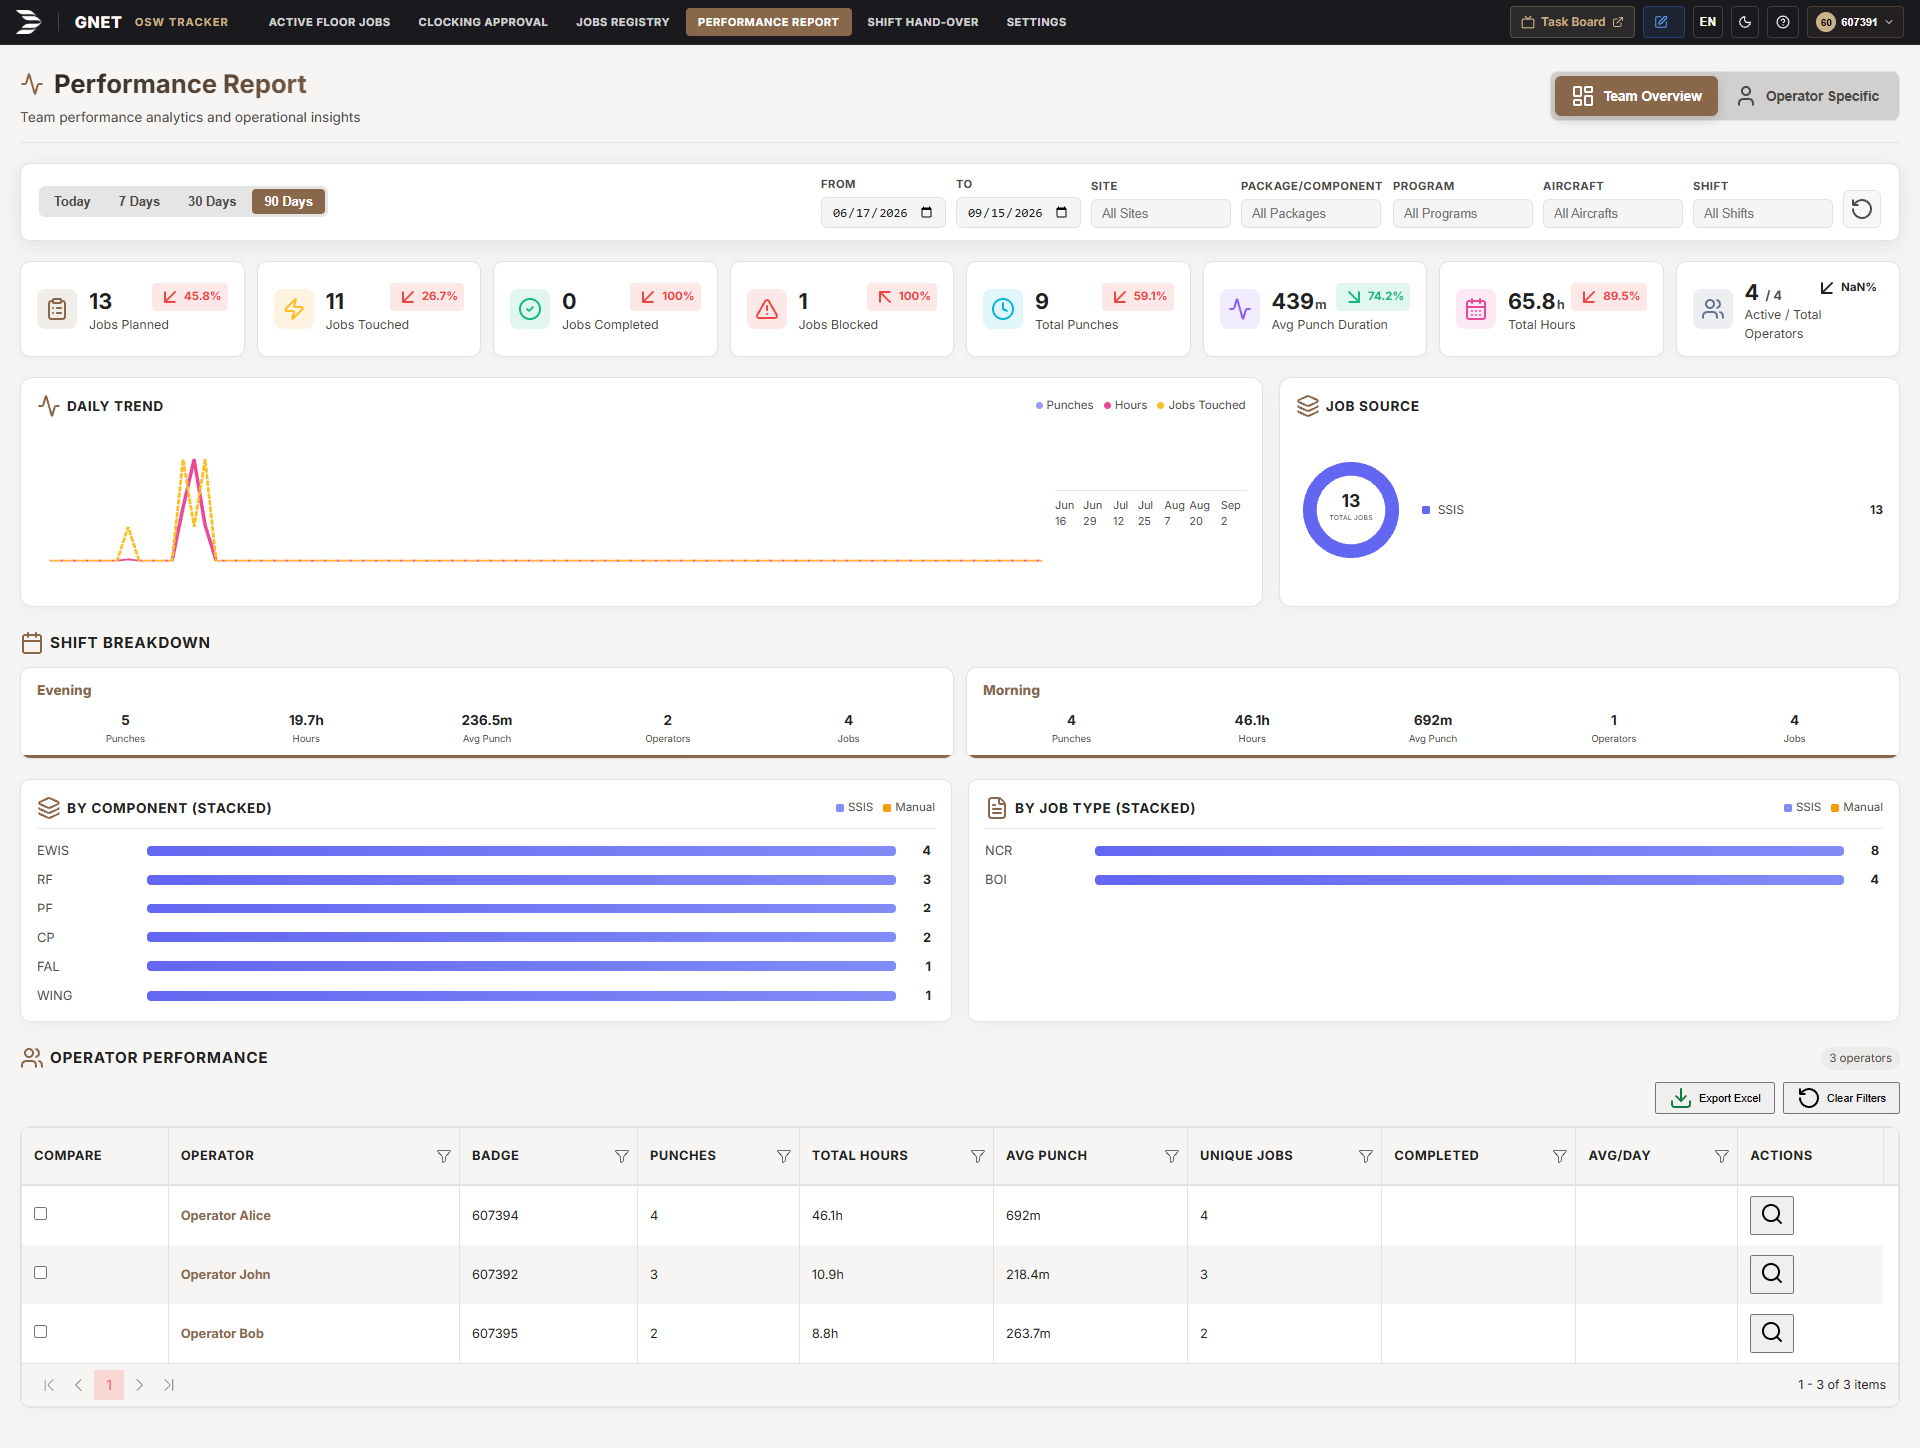
Task: Click the GNET logo icon
Action: (29, 21)
